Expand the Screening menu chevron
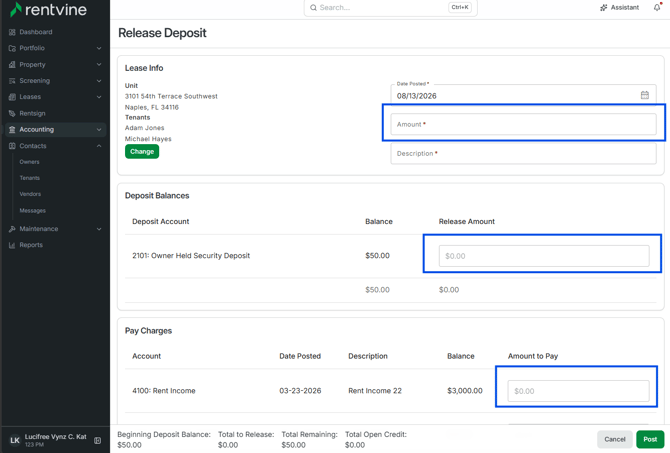Screen dimensions: 670x453 pos(99,81)
